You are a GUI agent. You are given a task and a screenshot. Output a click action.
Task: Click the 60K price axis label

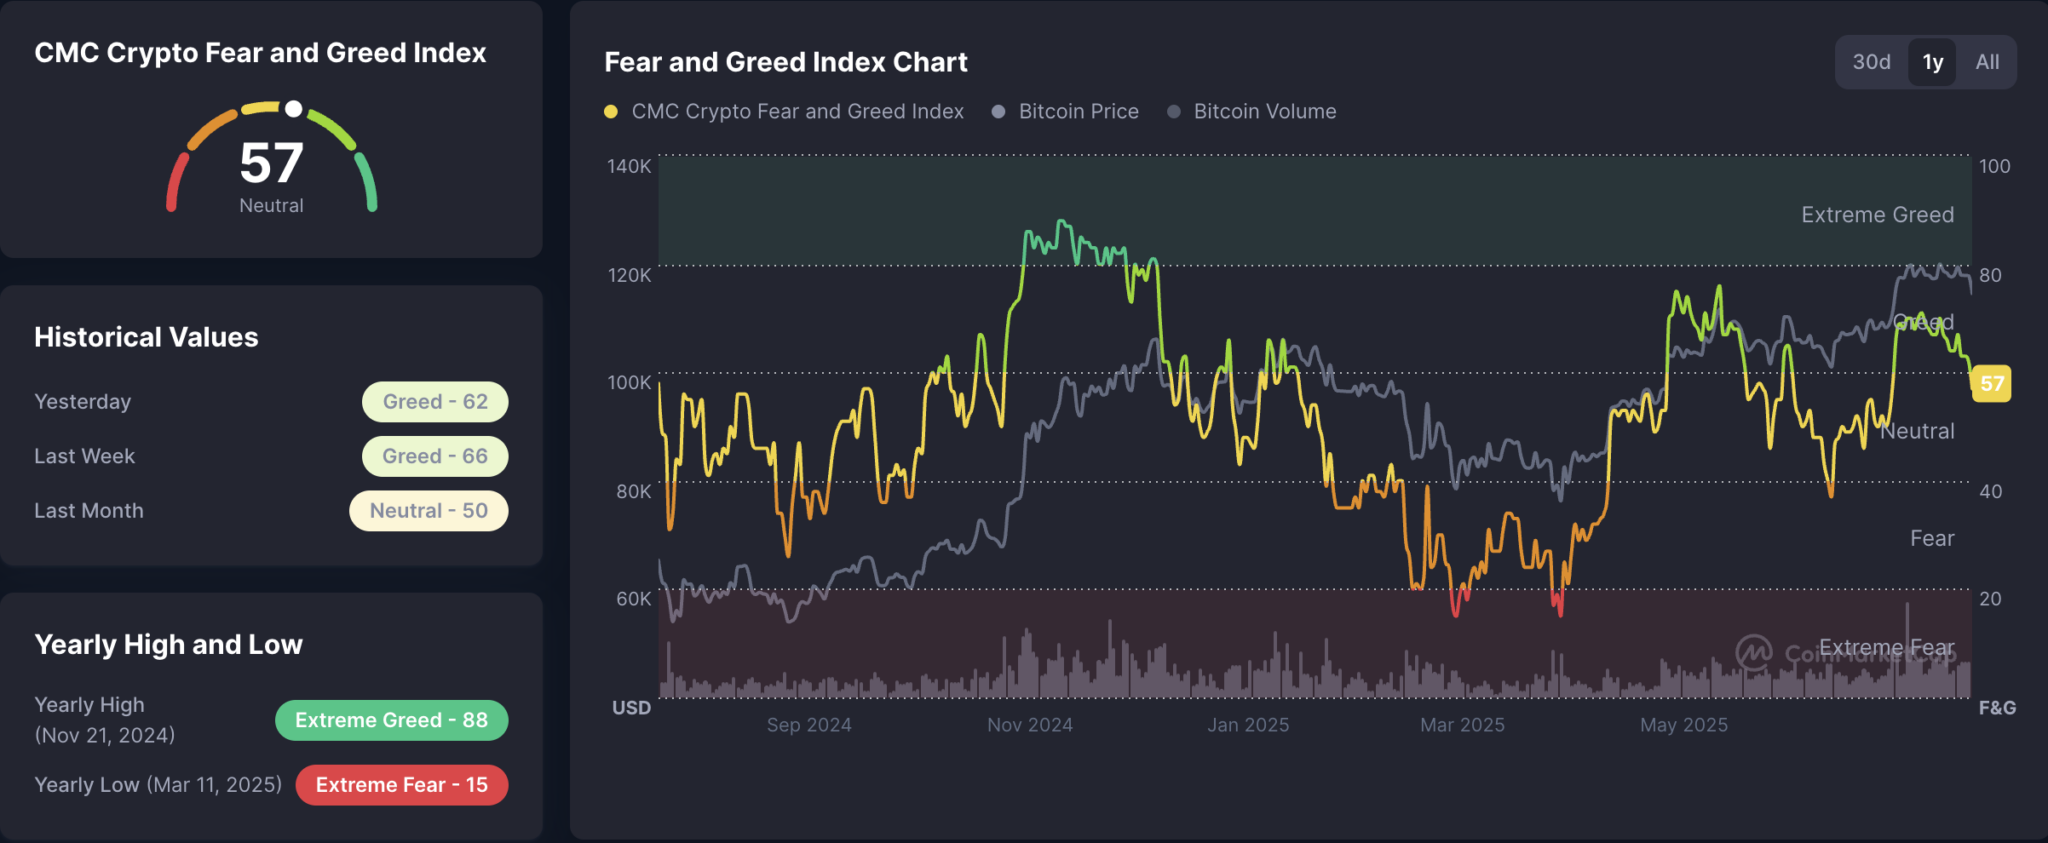click(633, 599)
